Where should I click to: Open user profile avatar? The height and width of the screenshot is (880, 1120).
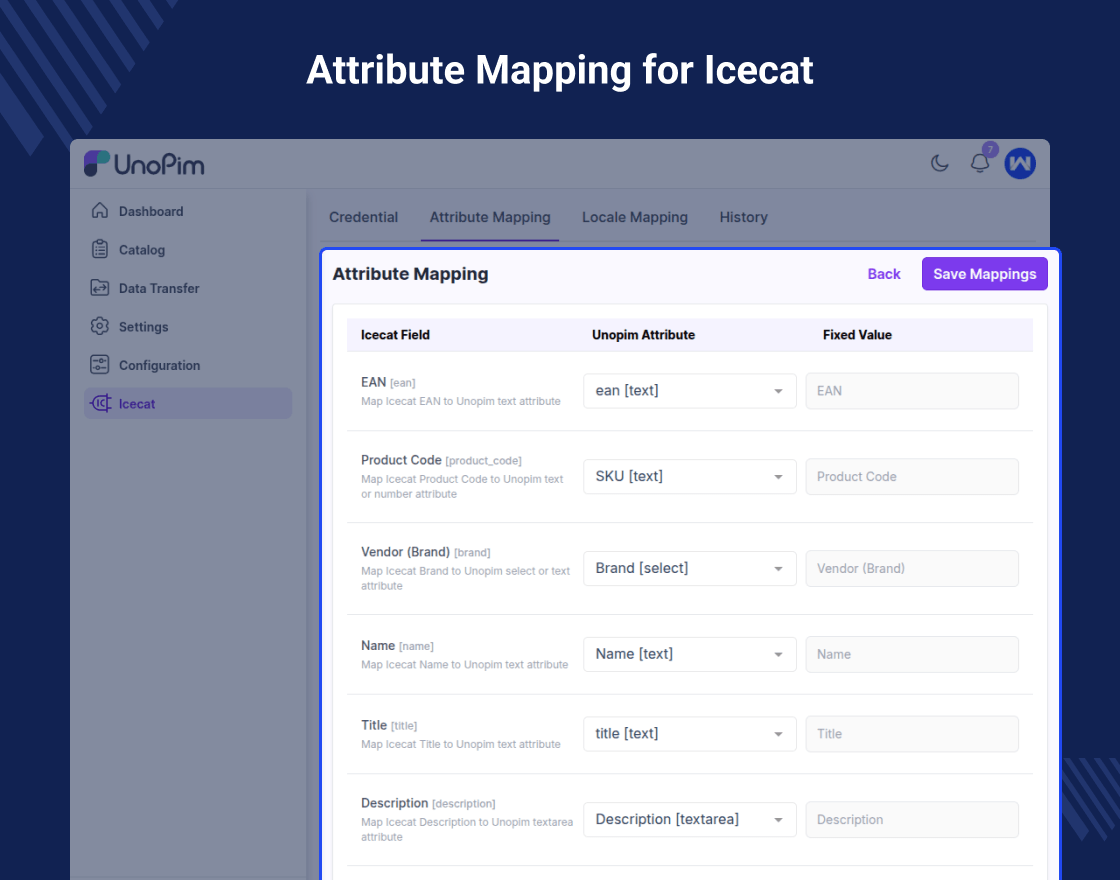point(1020,164)
